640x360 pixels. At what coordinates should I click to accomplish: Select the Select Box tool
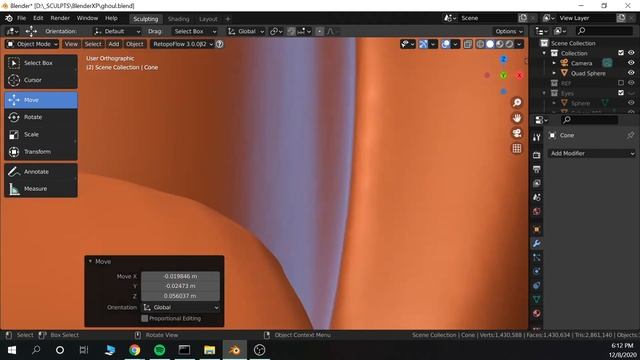pyautogui.click(x=41, y=63)
